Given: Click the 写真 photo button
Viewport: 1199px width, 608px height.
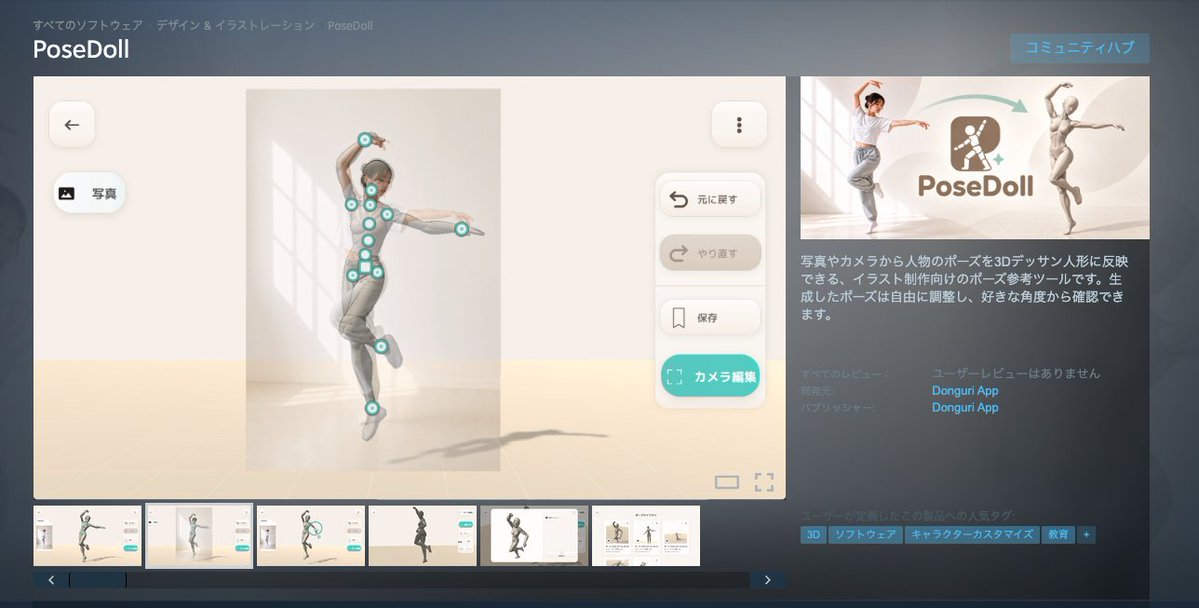Looking at the screenshot, I should pos(89,193).
